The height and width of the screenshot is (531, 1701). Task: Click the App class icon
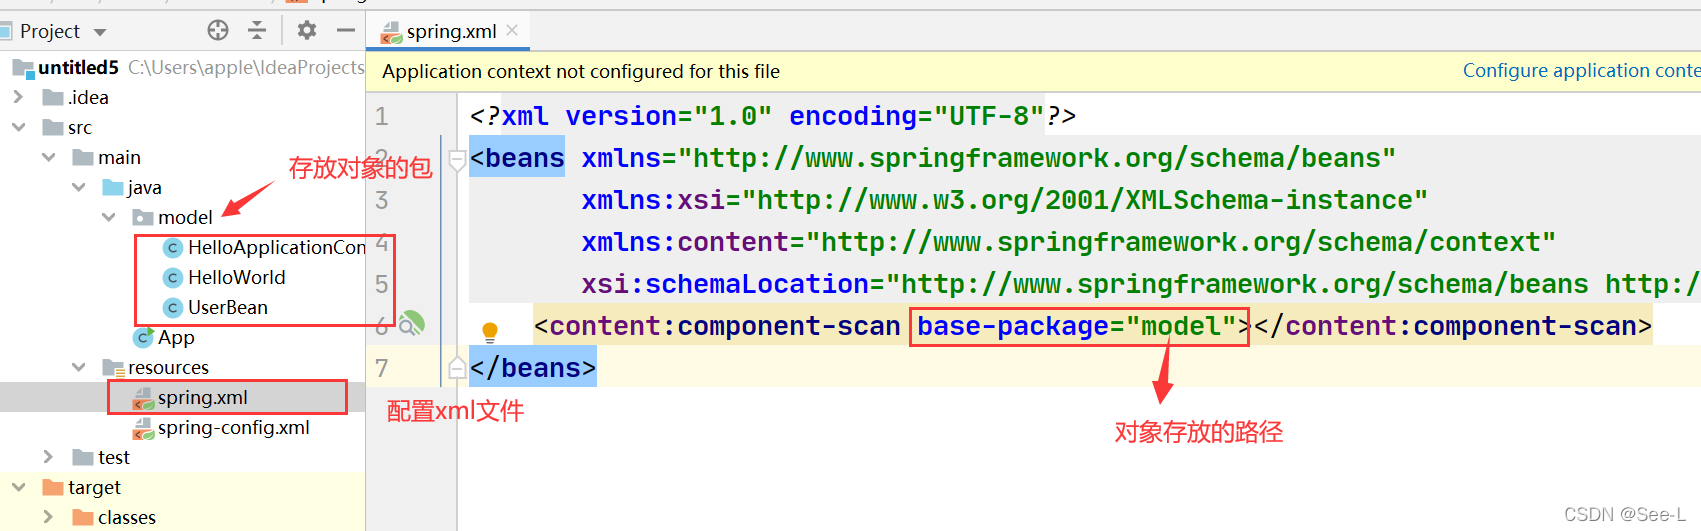coord(143,337)
